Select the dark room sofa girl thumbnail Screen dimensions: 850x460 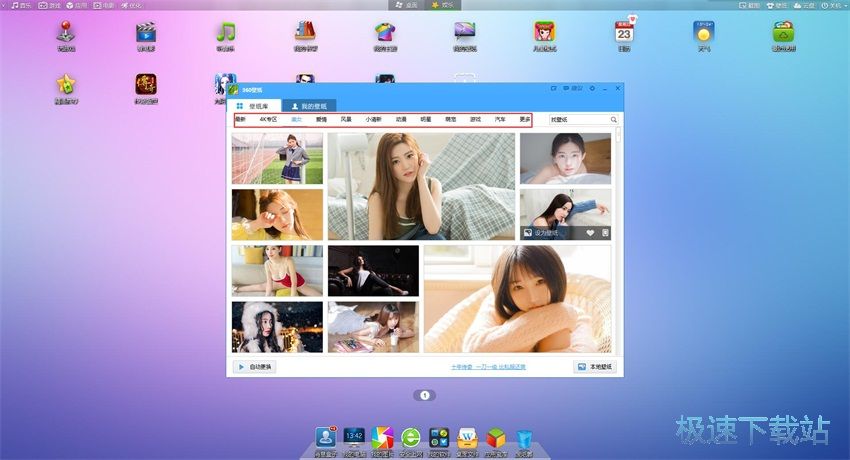click(373, 271)
